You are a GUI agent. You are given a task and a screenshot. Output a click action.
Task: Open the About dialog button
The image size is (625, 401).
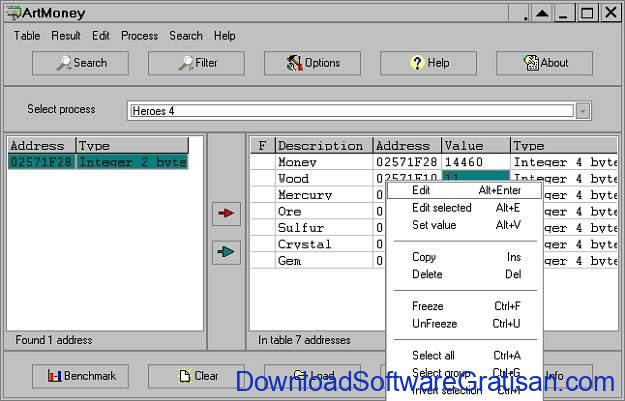click(x=544, y=63)
